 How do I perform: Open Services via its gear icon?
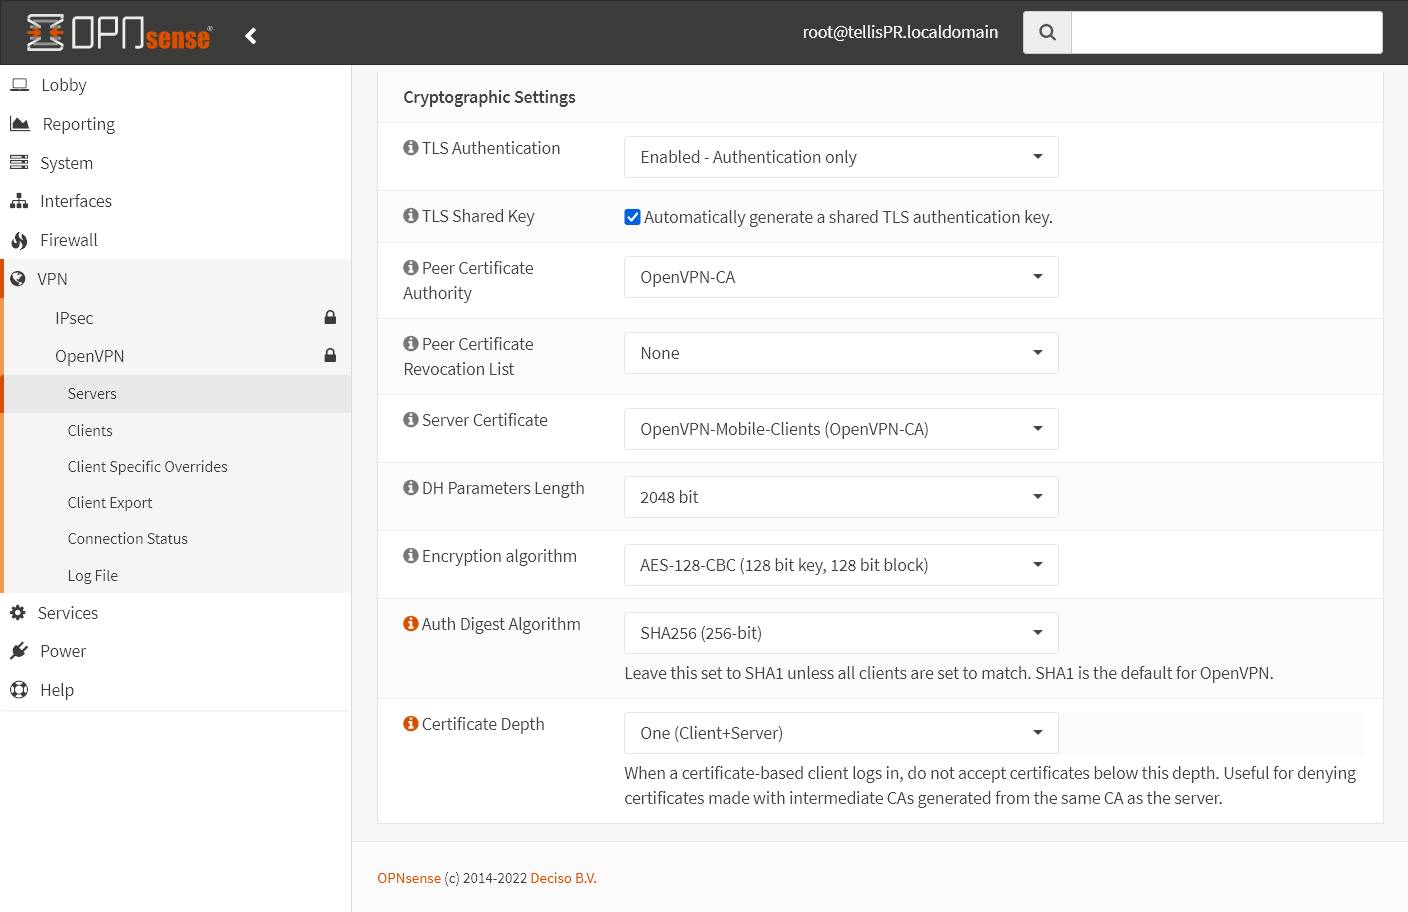point(18,612)
